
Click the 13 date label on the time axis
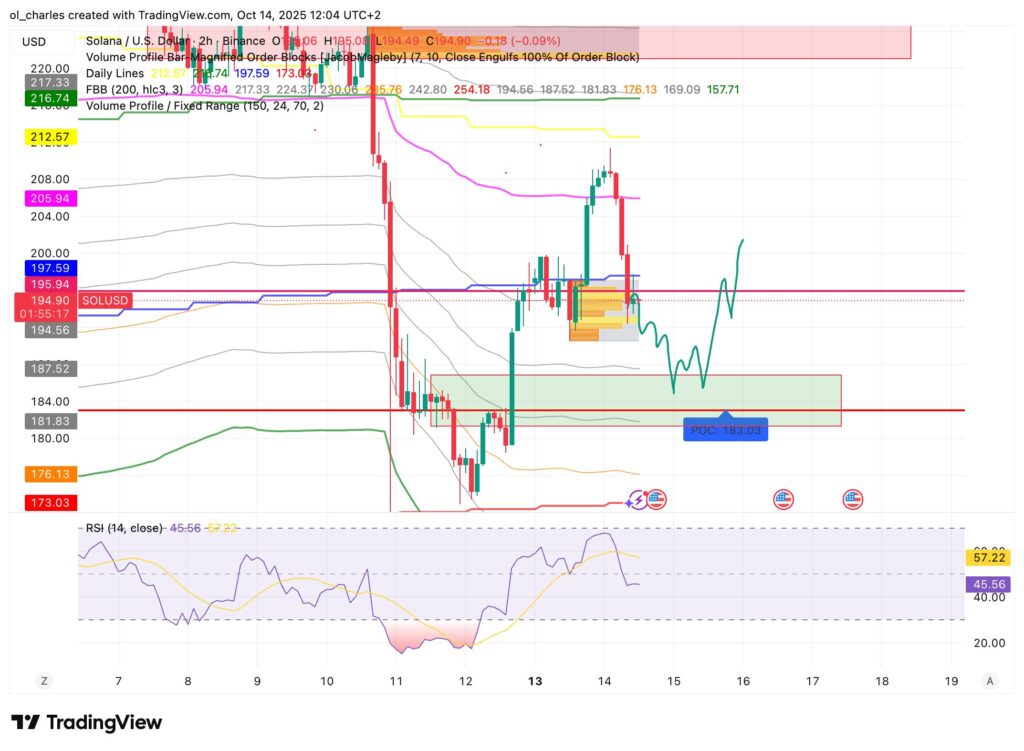(534, 680)
